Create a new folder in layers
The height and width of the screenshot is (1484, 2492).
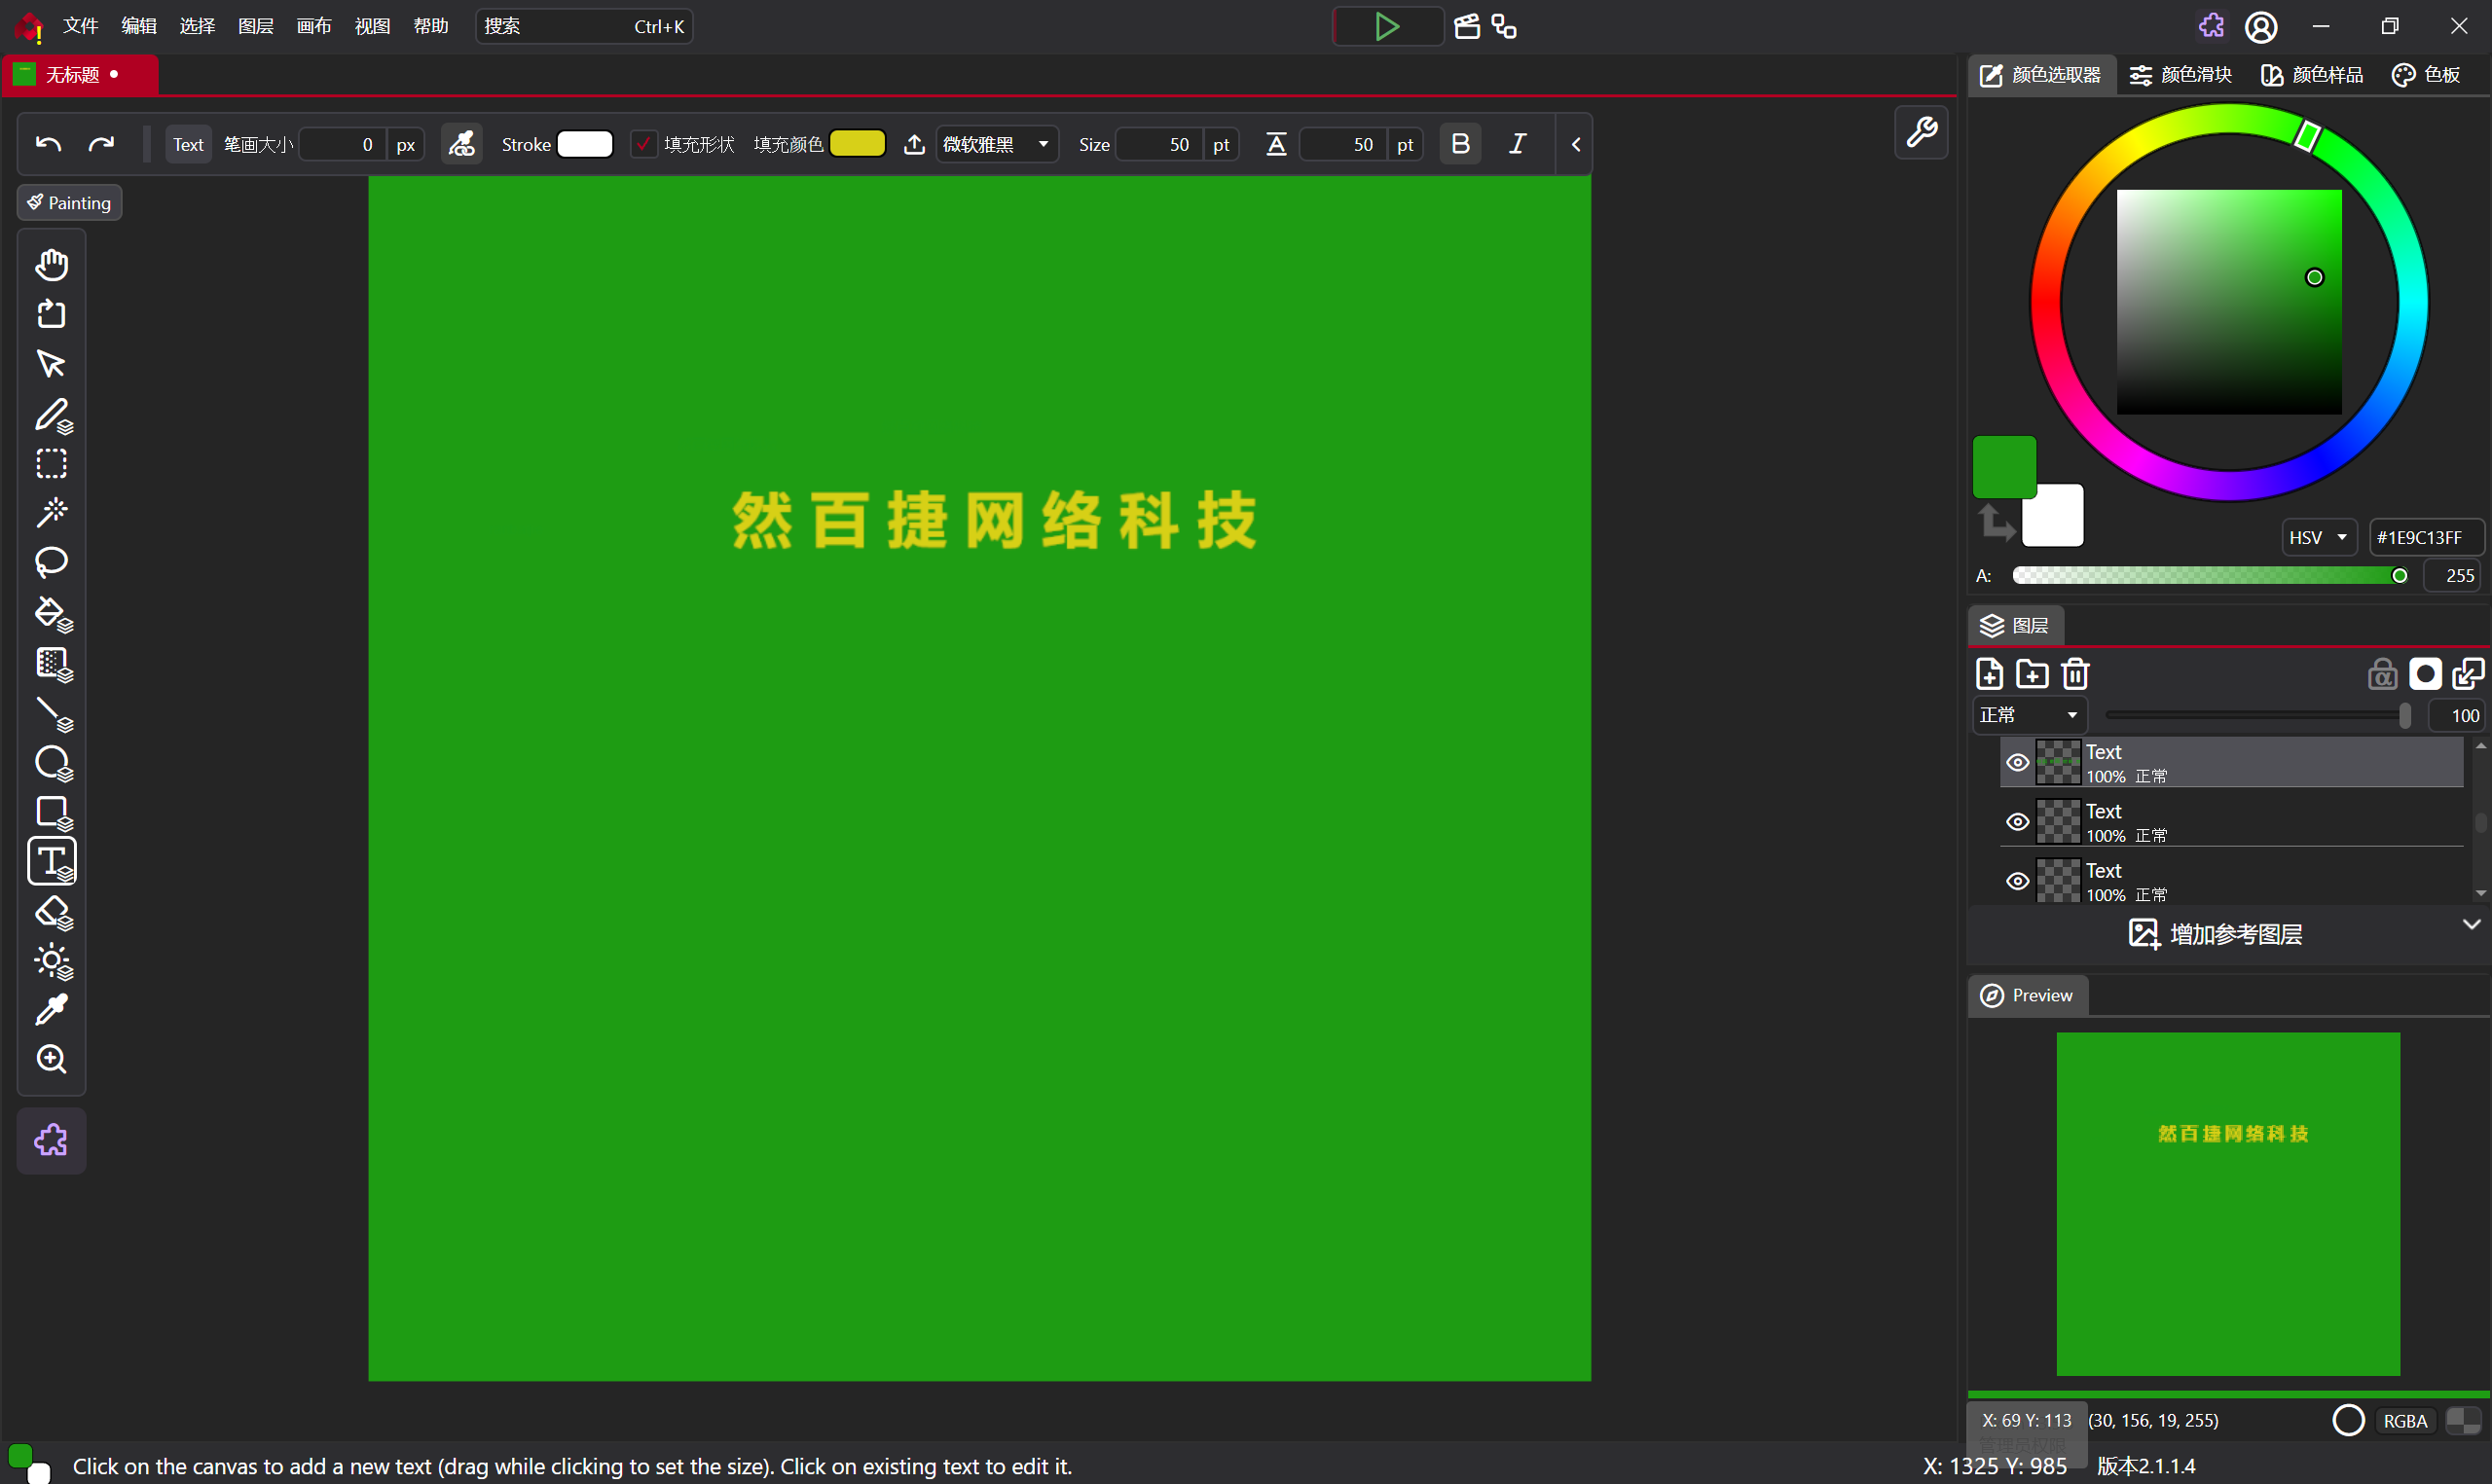click(x=2032, y=674)
